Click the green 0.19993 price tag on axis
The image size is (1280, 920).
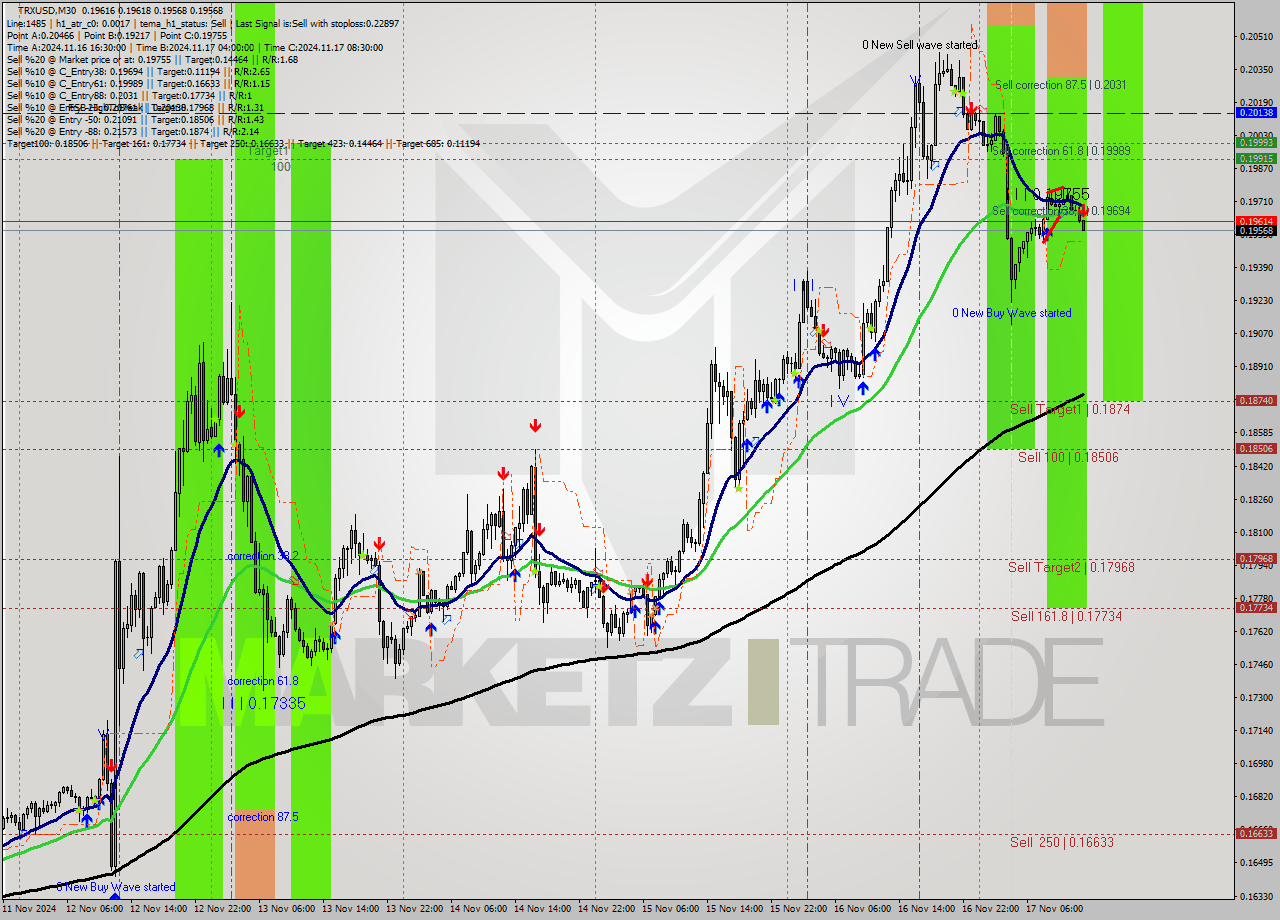click(x=1256, y=143)
